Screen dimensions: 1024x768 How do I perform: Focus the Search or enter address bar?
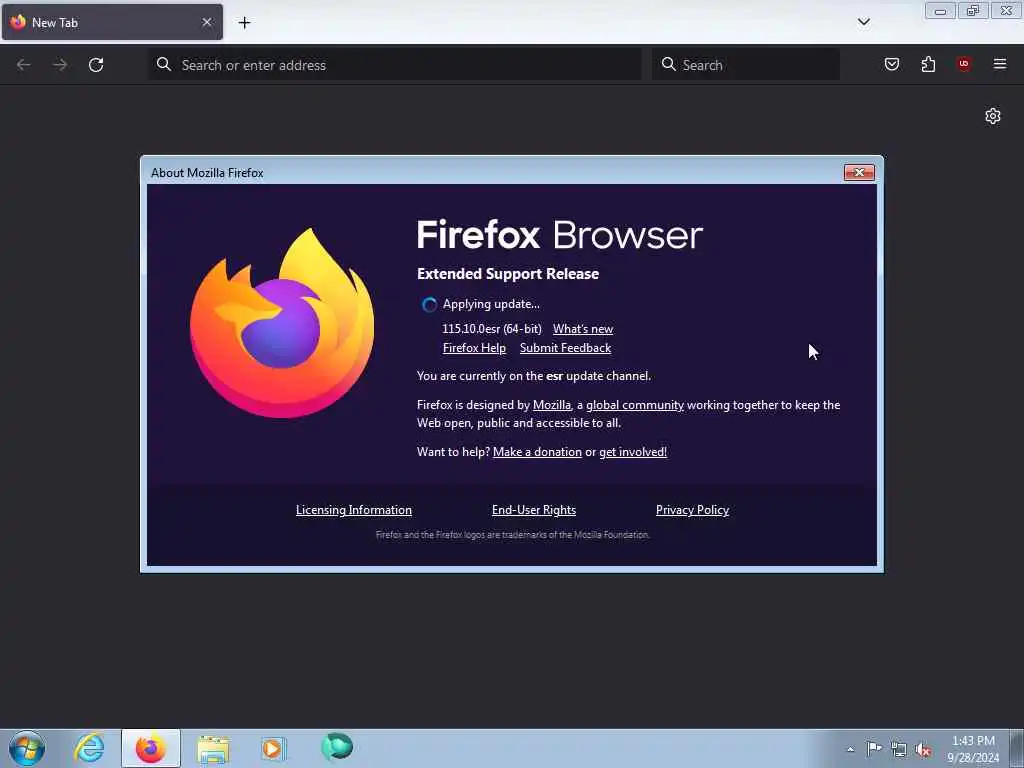click(x=395, y=65)
